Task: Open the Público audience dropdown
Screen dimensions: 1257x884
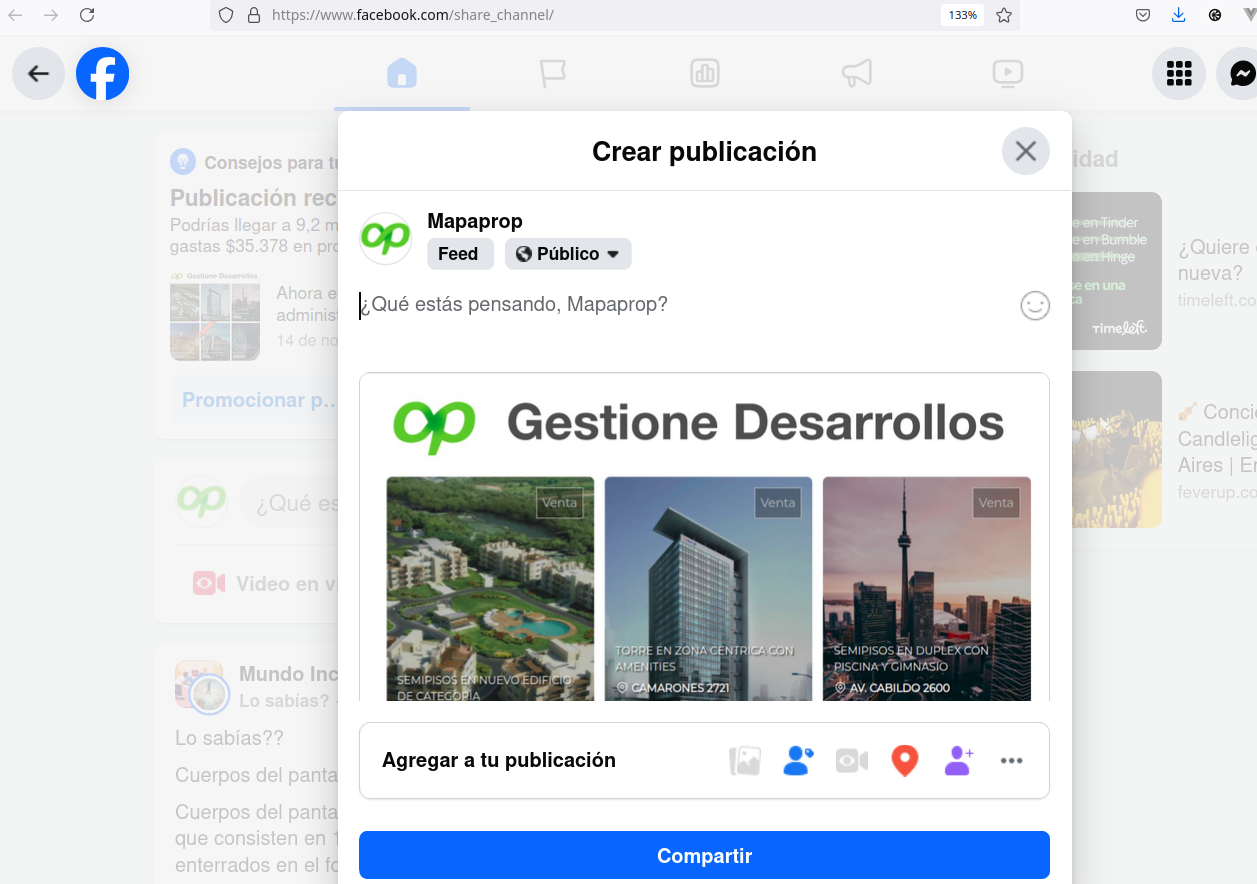Action: (x=568, y=254)
